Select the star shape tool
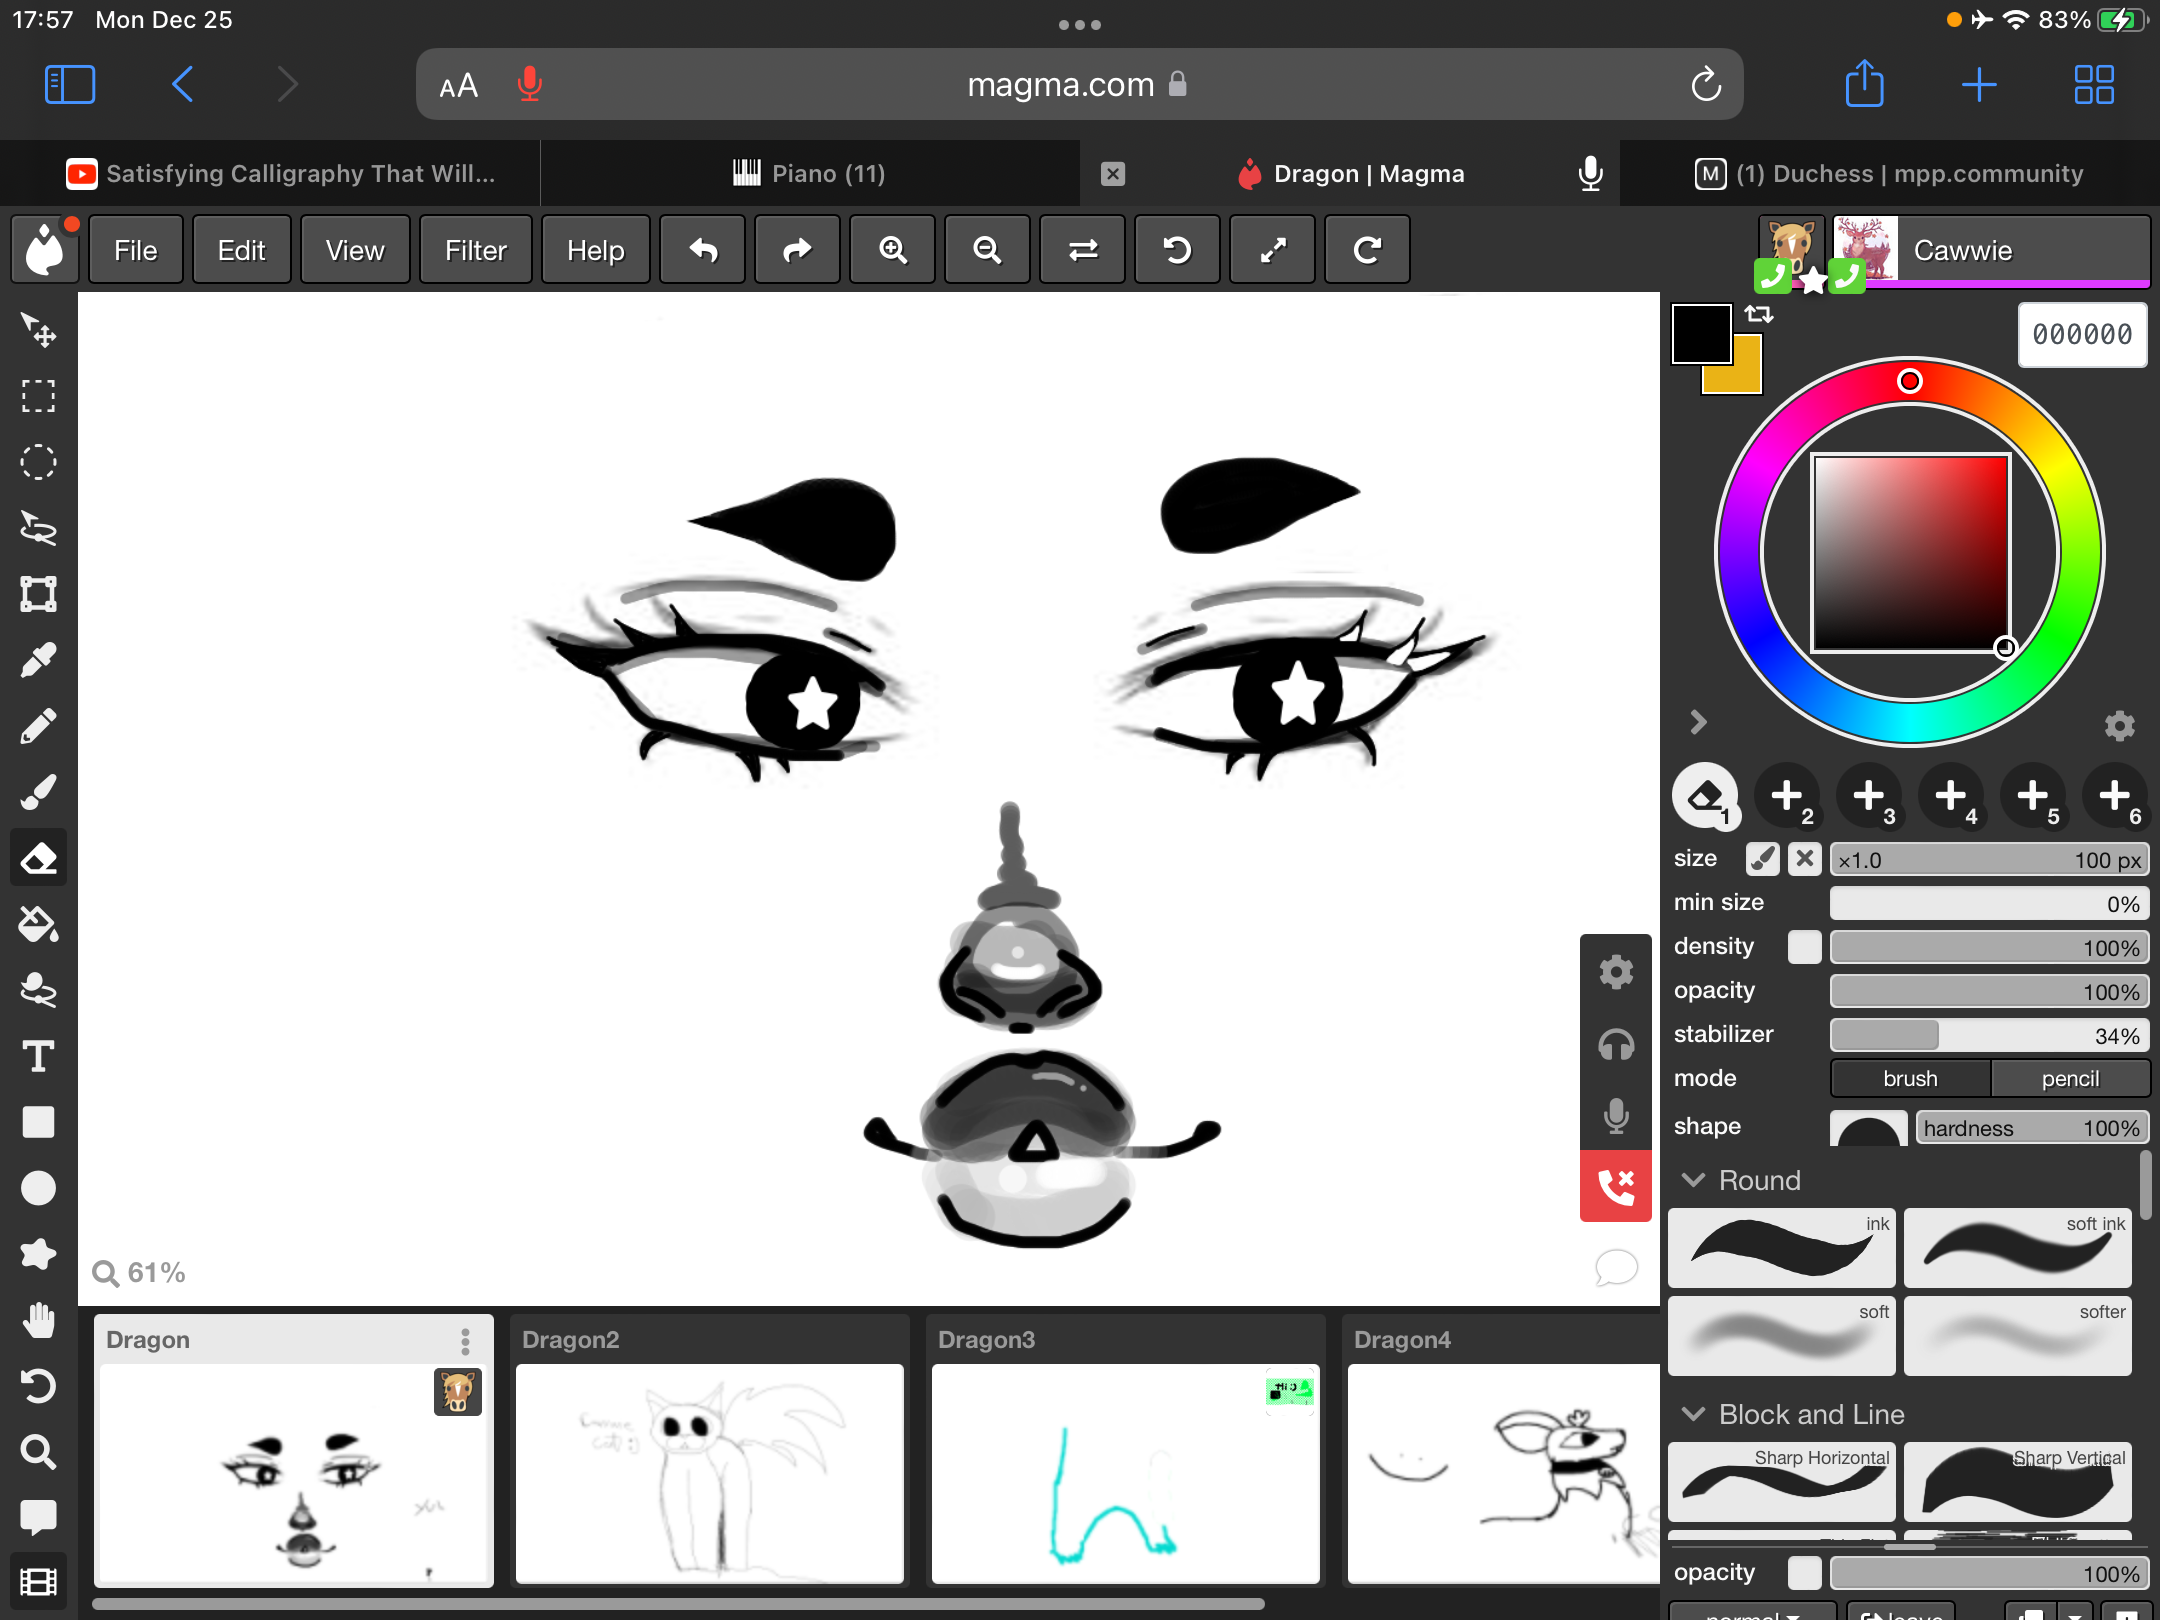This screenshot has width=2160, height=1620. tap(39, 1254)
